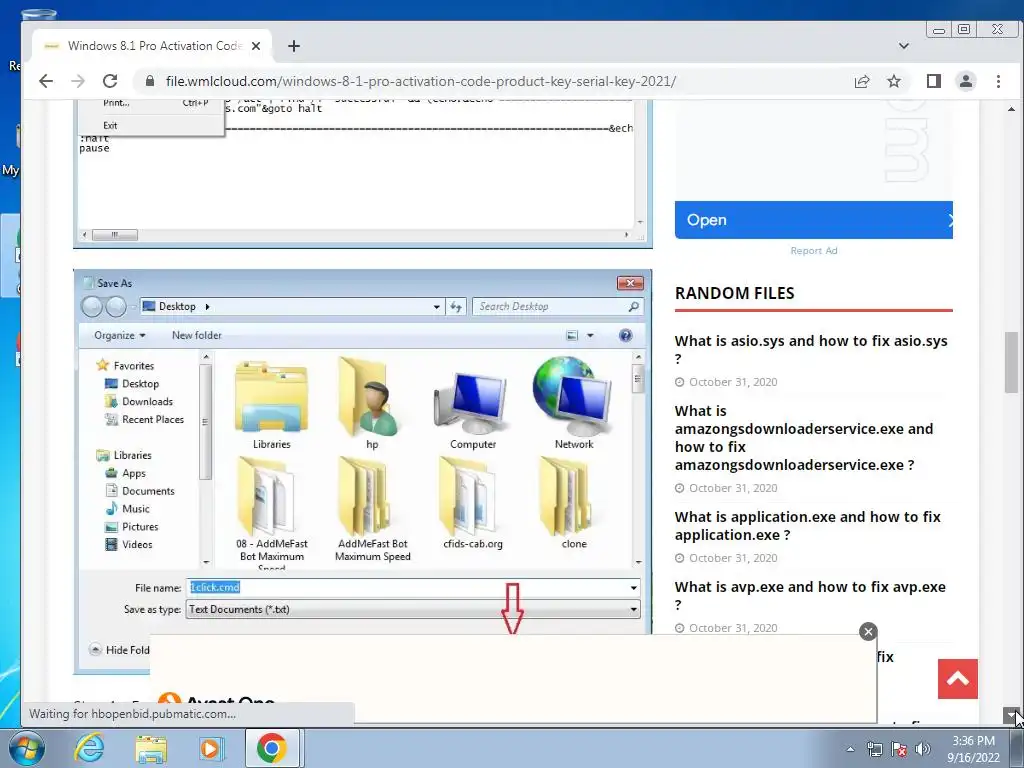This screenshot has height=768, width=1024.
Task: Select the Windows 8.1 Pro Activation Code tab
Action: coord(152,46)
